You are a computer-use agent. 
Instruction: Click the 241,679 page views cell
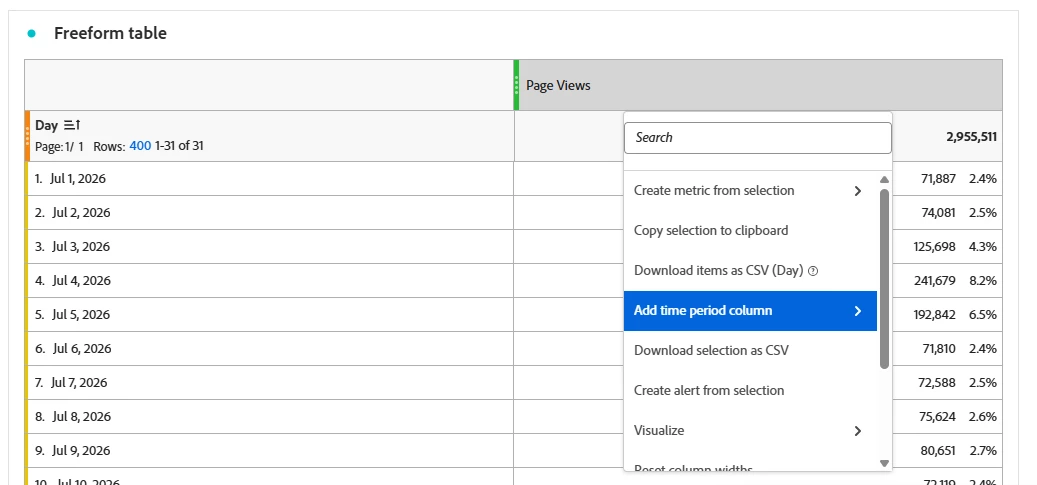coord(934,281)
